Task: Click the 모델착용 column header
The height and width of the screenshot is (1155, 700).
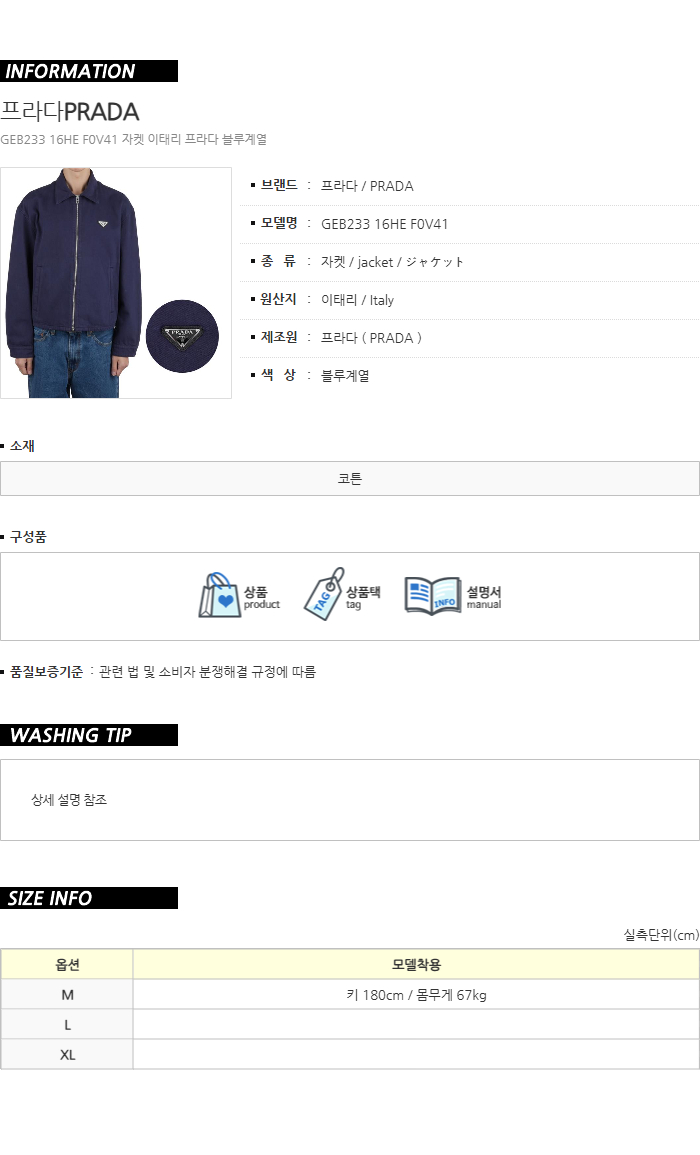Action: tap(416, 964)
